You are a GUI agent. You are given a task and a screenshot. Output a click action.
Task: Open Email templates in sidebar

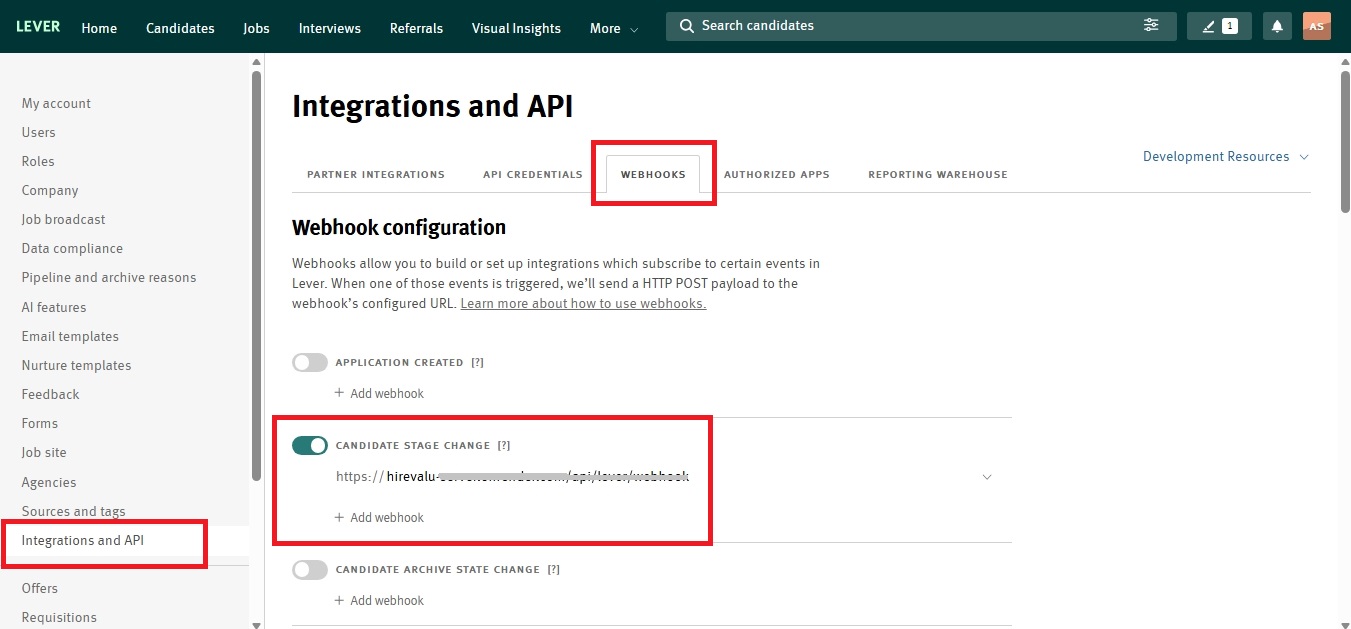click(70, 336)
